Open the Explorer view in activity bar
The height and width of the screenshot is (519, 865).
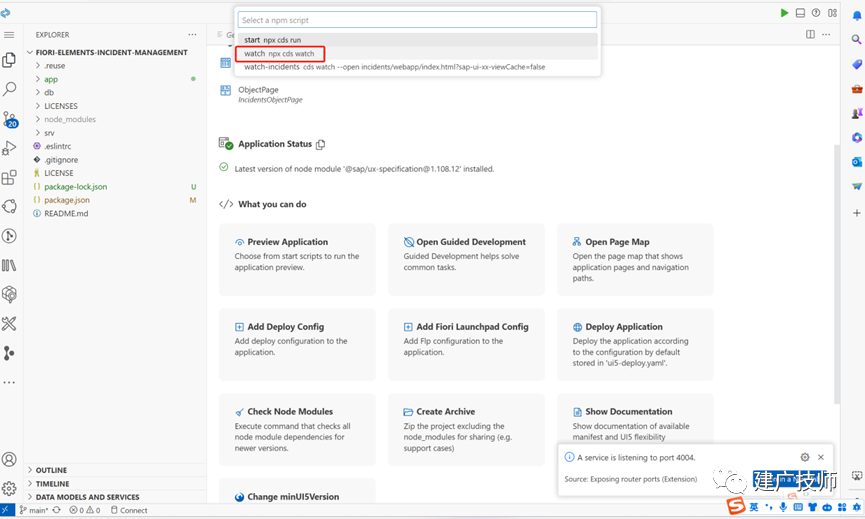(x=9, y=60)
